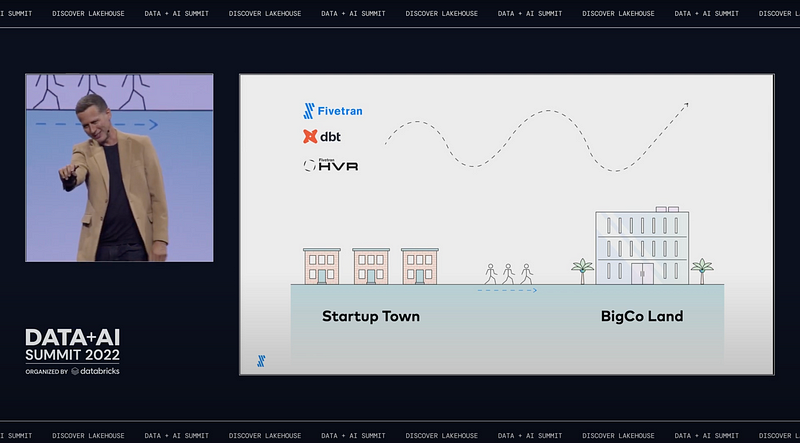Click the Fivetran logo on the slide
The height and width of the screenshot is (443, 800).
[333, 111]
